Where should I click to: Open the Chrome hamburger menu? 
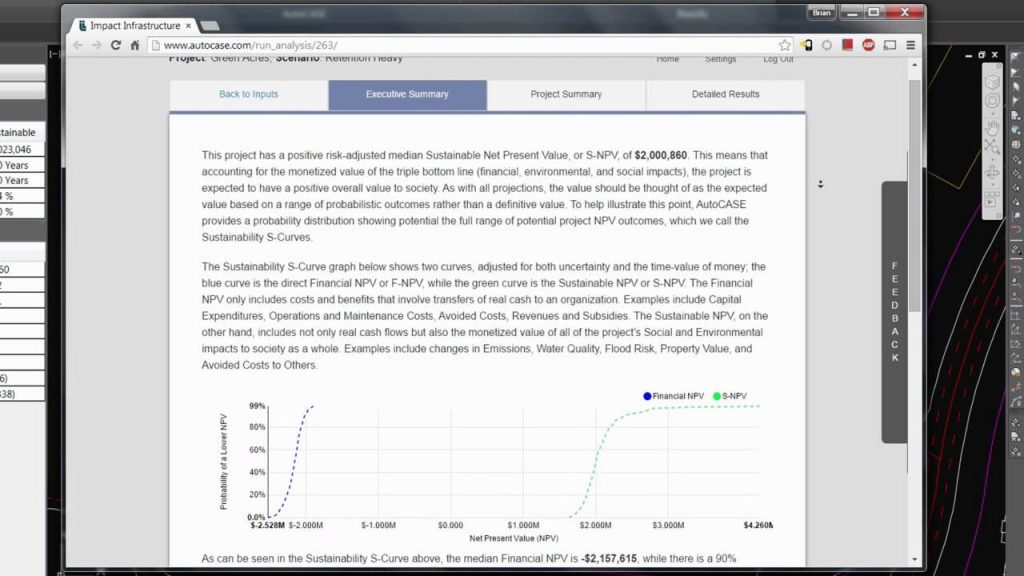(910, 45)
